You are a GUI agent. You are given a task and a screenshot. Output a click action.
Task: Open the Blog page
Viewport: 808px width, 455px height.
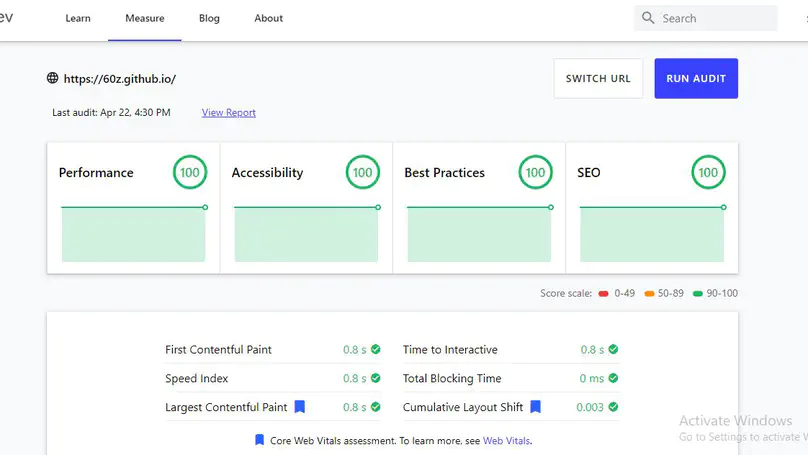pos(209,19)
